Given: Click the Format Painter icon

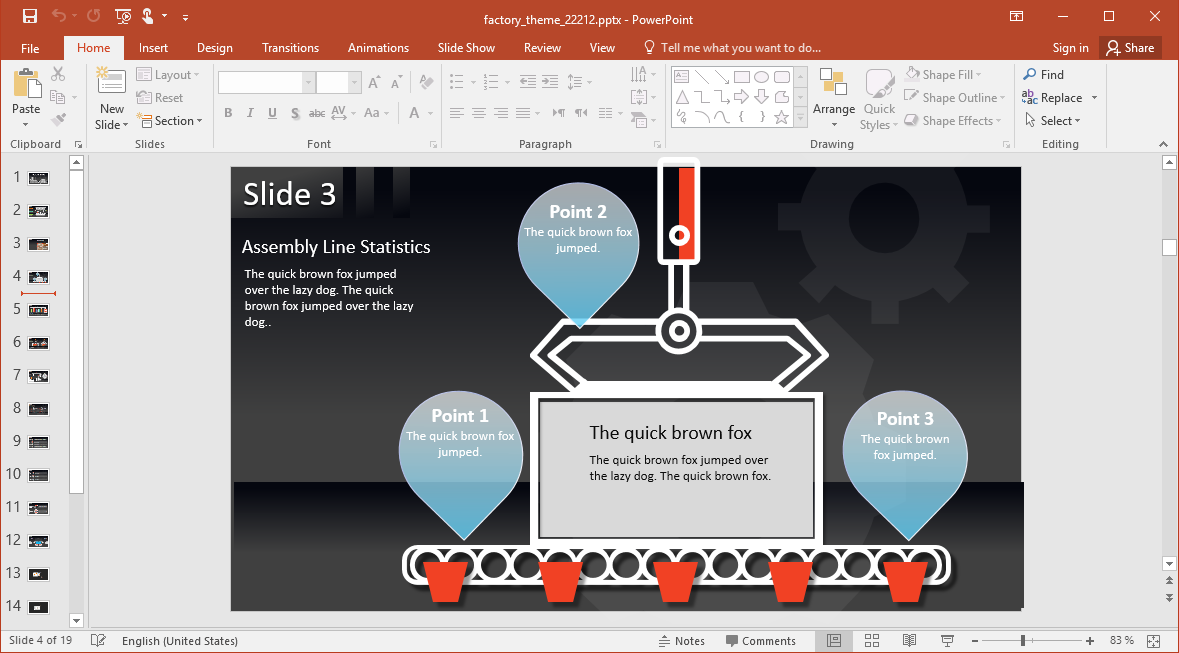Looking at the screenshot, I should [x=58, y=120].
